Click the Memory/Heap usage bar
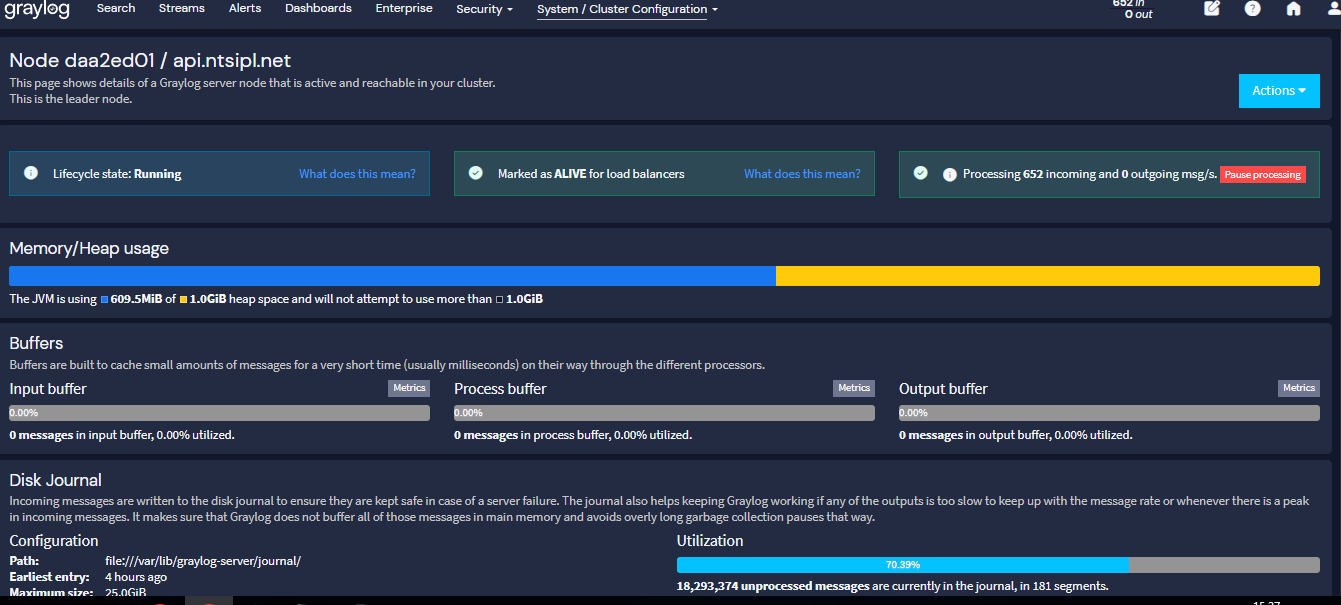1341x605 pixels. 664,276
